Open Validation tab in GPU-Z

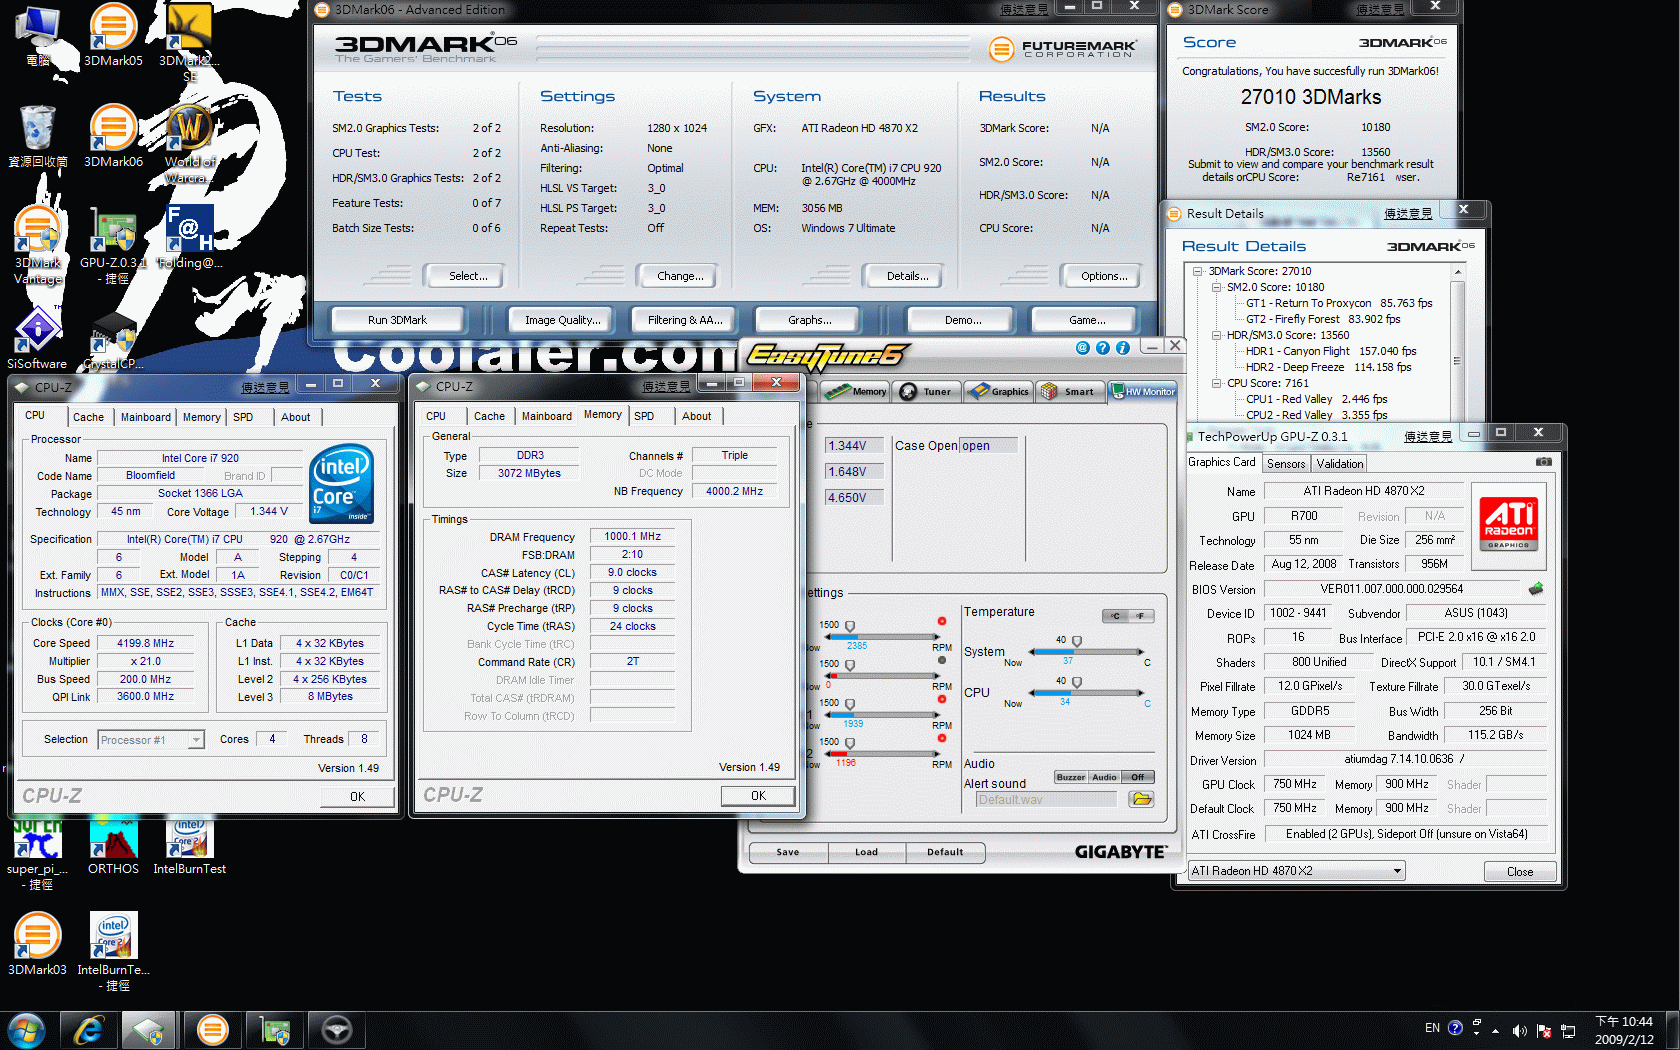pos(1339,464)
